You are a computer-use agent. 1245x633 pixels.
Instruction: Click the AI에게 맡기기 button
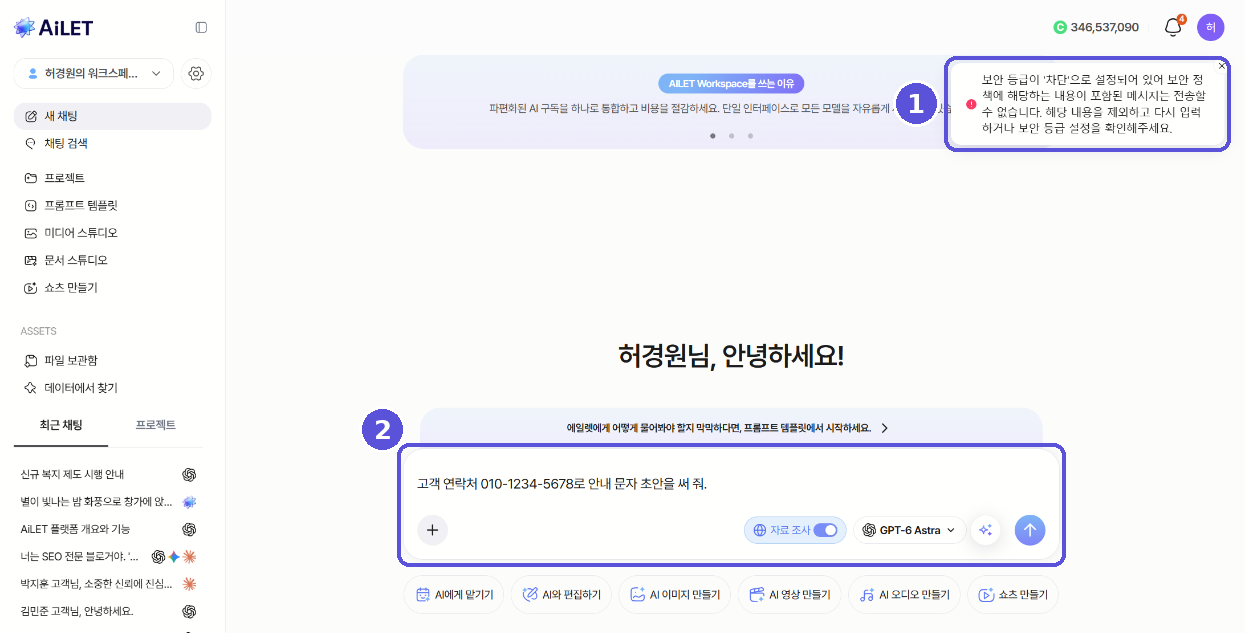click(x=455, y=594)
